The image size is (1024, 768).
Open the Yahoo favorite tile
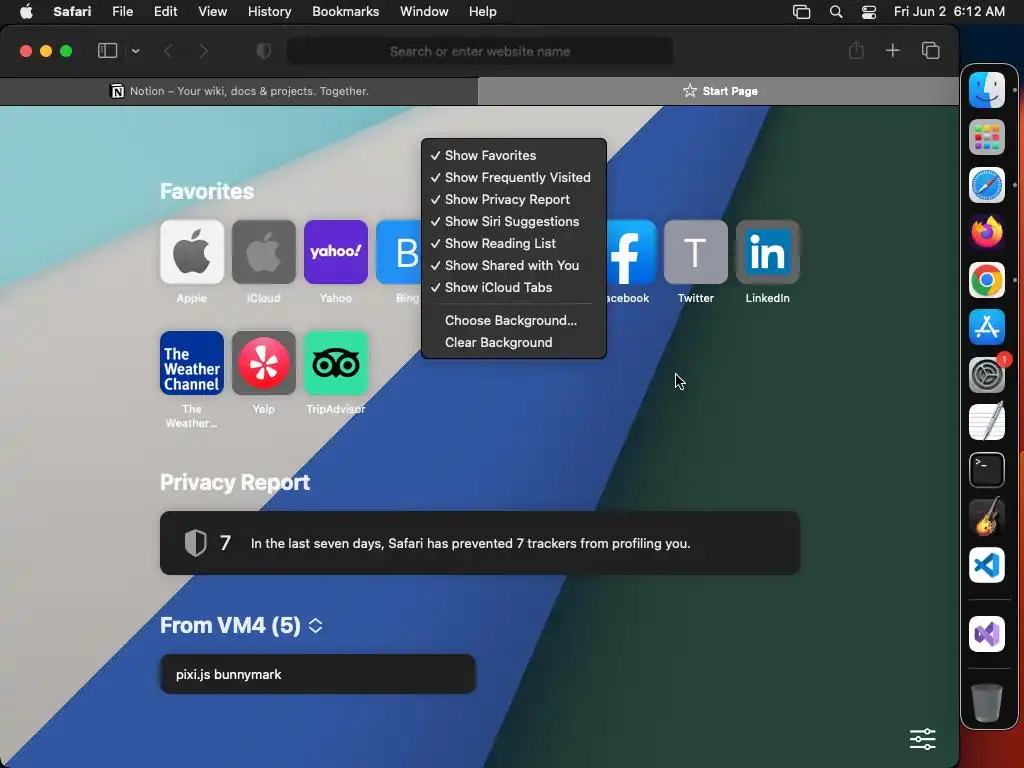pyautogui.click(x=336, y=252)
